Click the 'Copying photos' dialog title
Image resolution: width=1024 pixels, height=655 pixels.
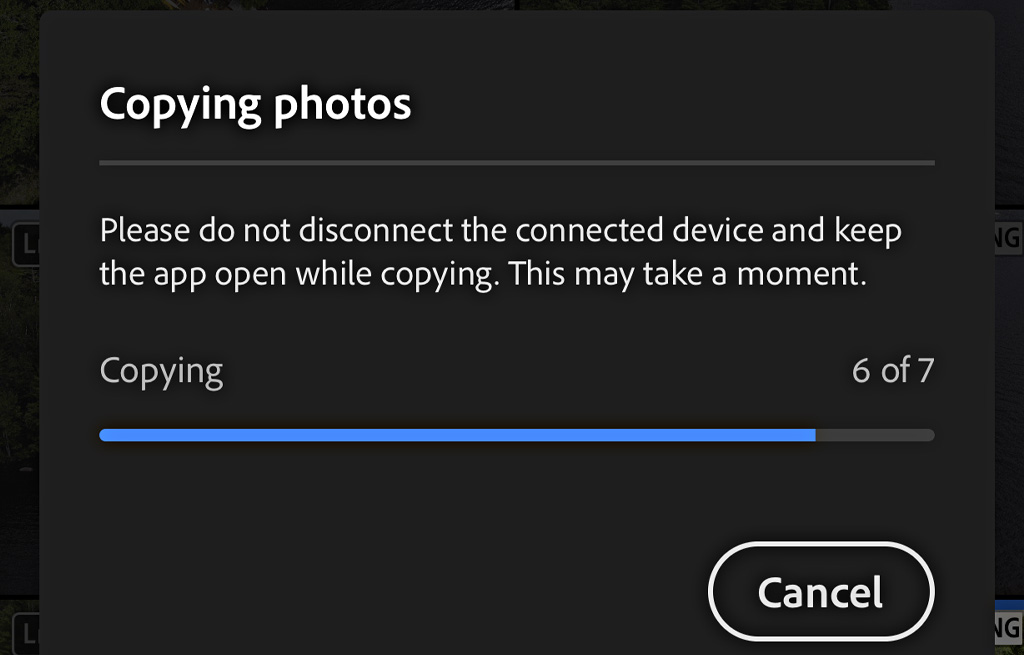point(253,104)
